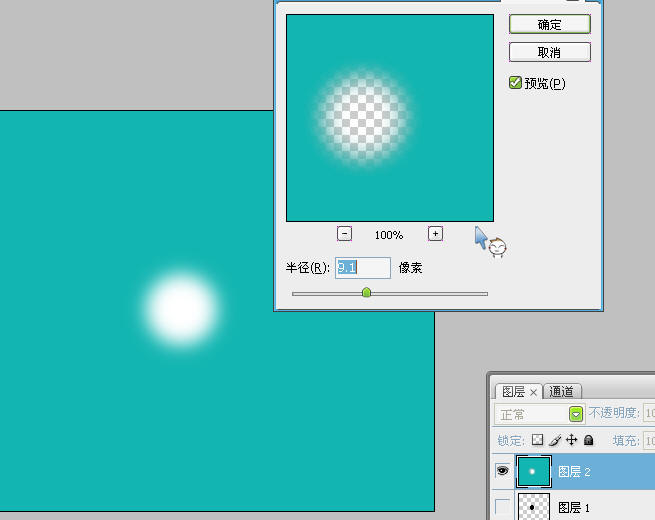Click the 填充 fill value field
This screenshot has width=655, height=520.
click(x=648, y=440)
